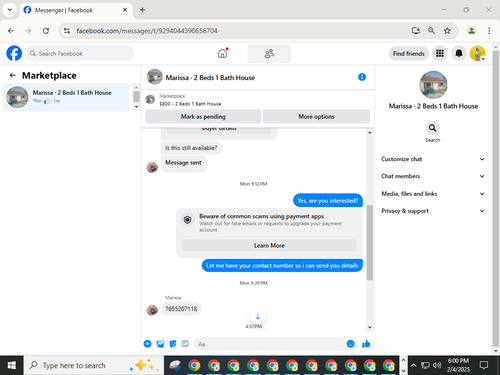Image resolution: width=500 pixels, height=375 pixels.
Task: Open the $800 2 Beds listing link
Action: 190,104
